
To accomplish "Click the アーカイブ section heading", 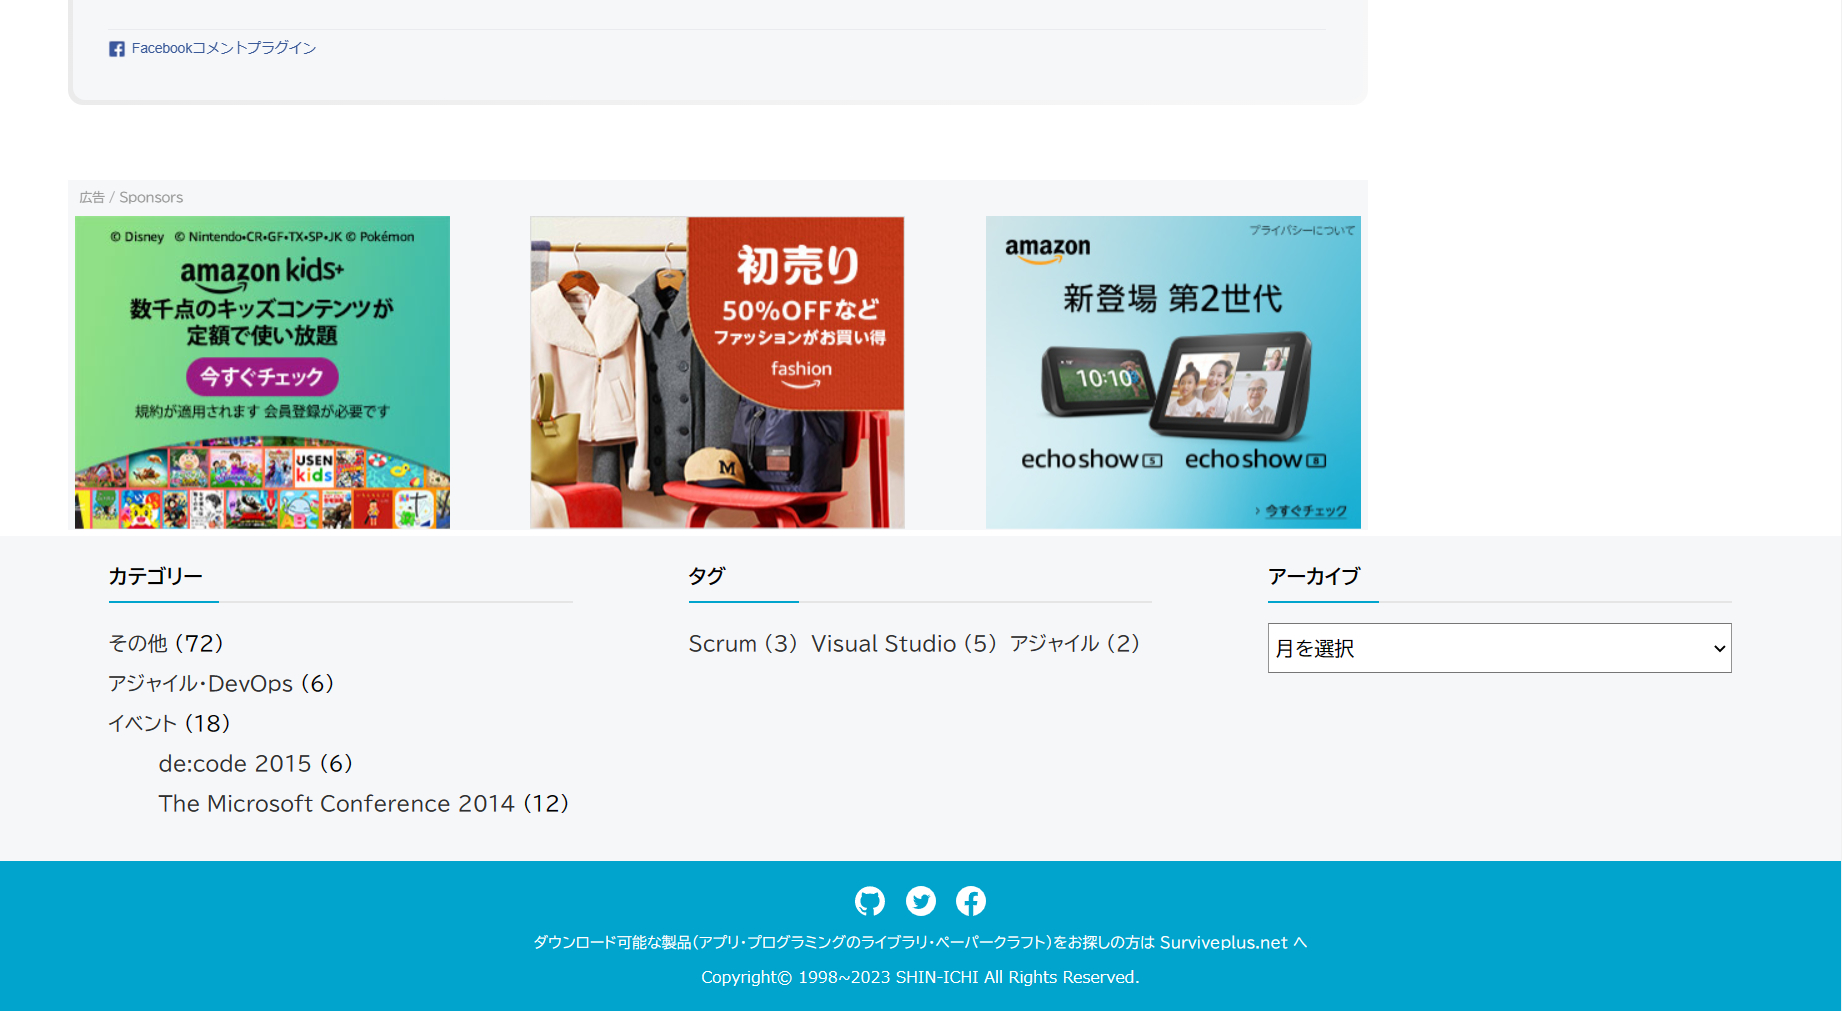I will [x=1314, y=576].
